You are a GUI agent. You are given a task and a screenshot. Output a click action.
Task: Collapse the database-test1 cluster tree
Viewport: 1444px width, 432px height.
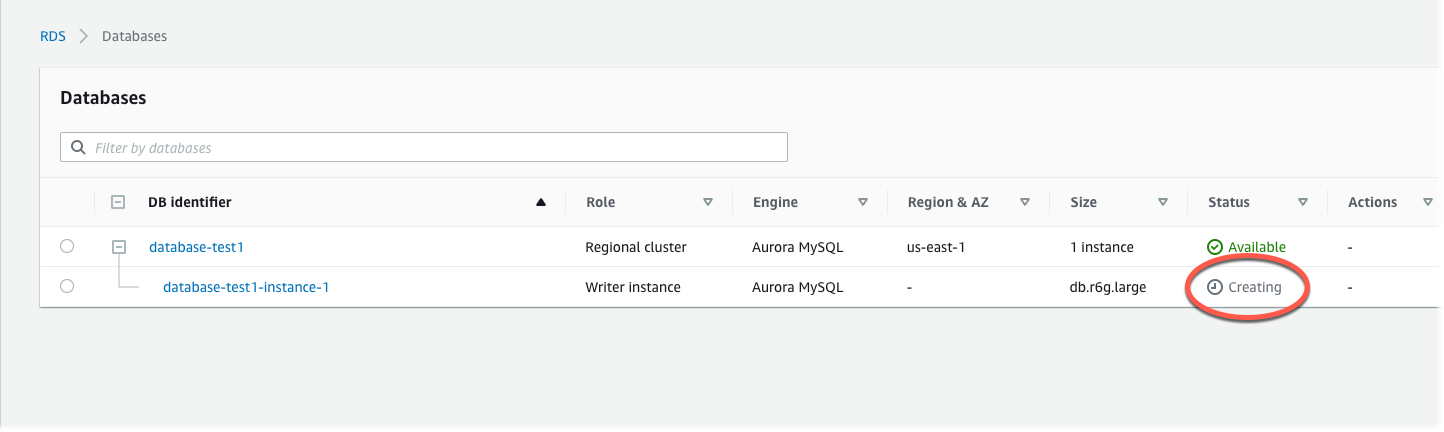pos(118,246)
